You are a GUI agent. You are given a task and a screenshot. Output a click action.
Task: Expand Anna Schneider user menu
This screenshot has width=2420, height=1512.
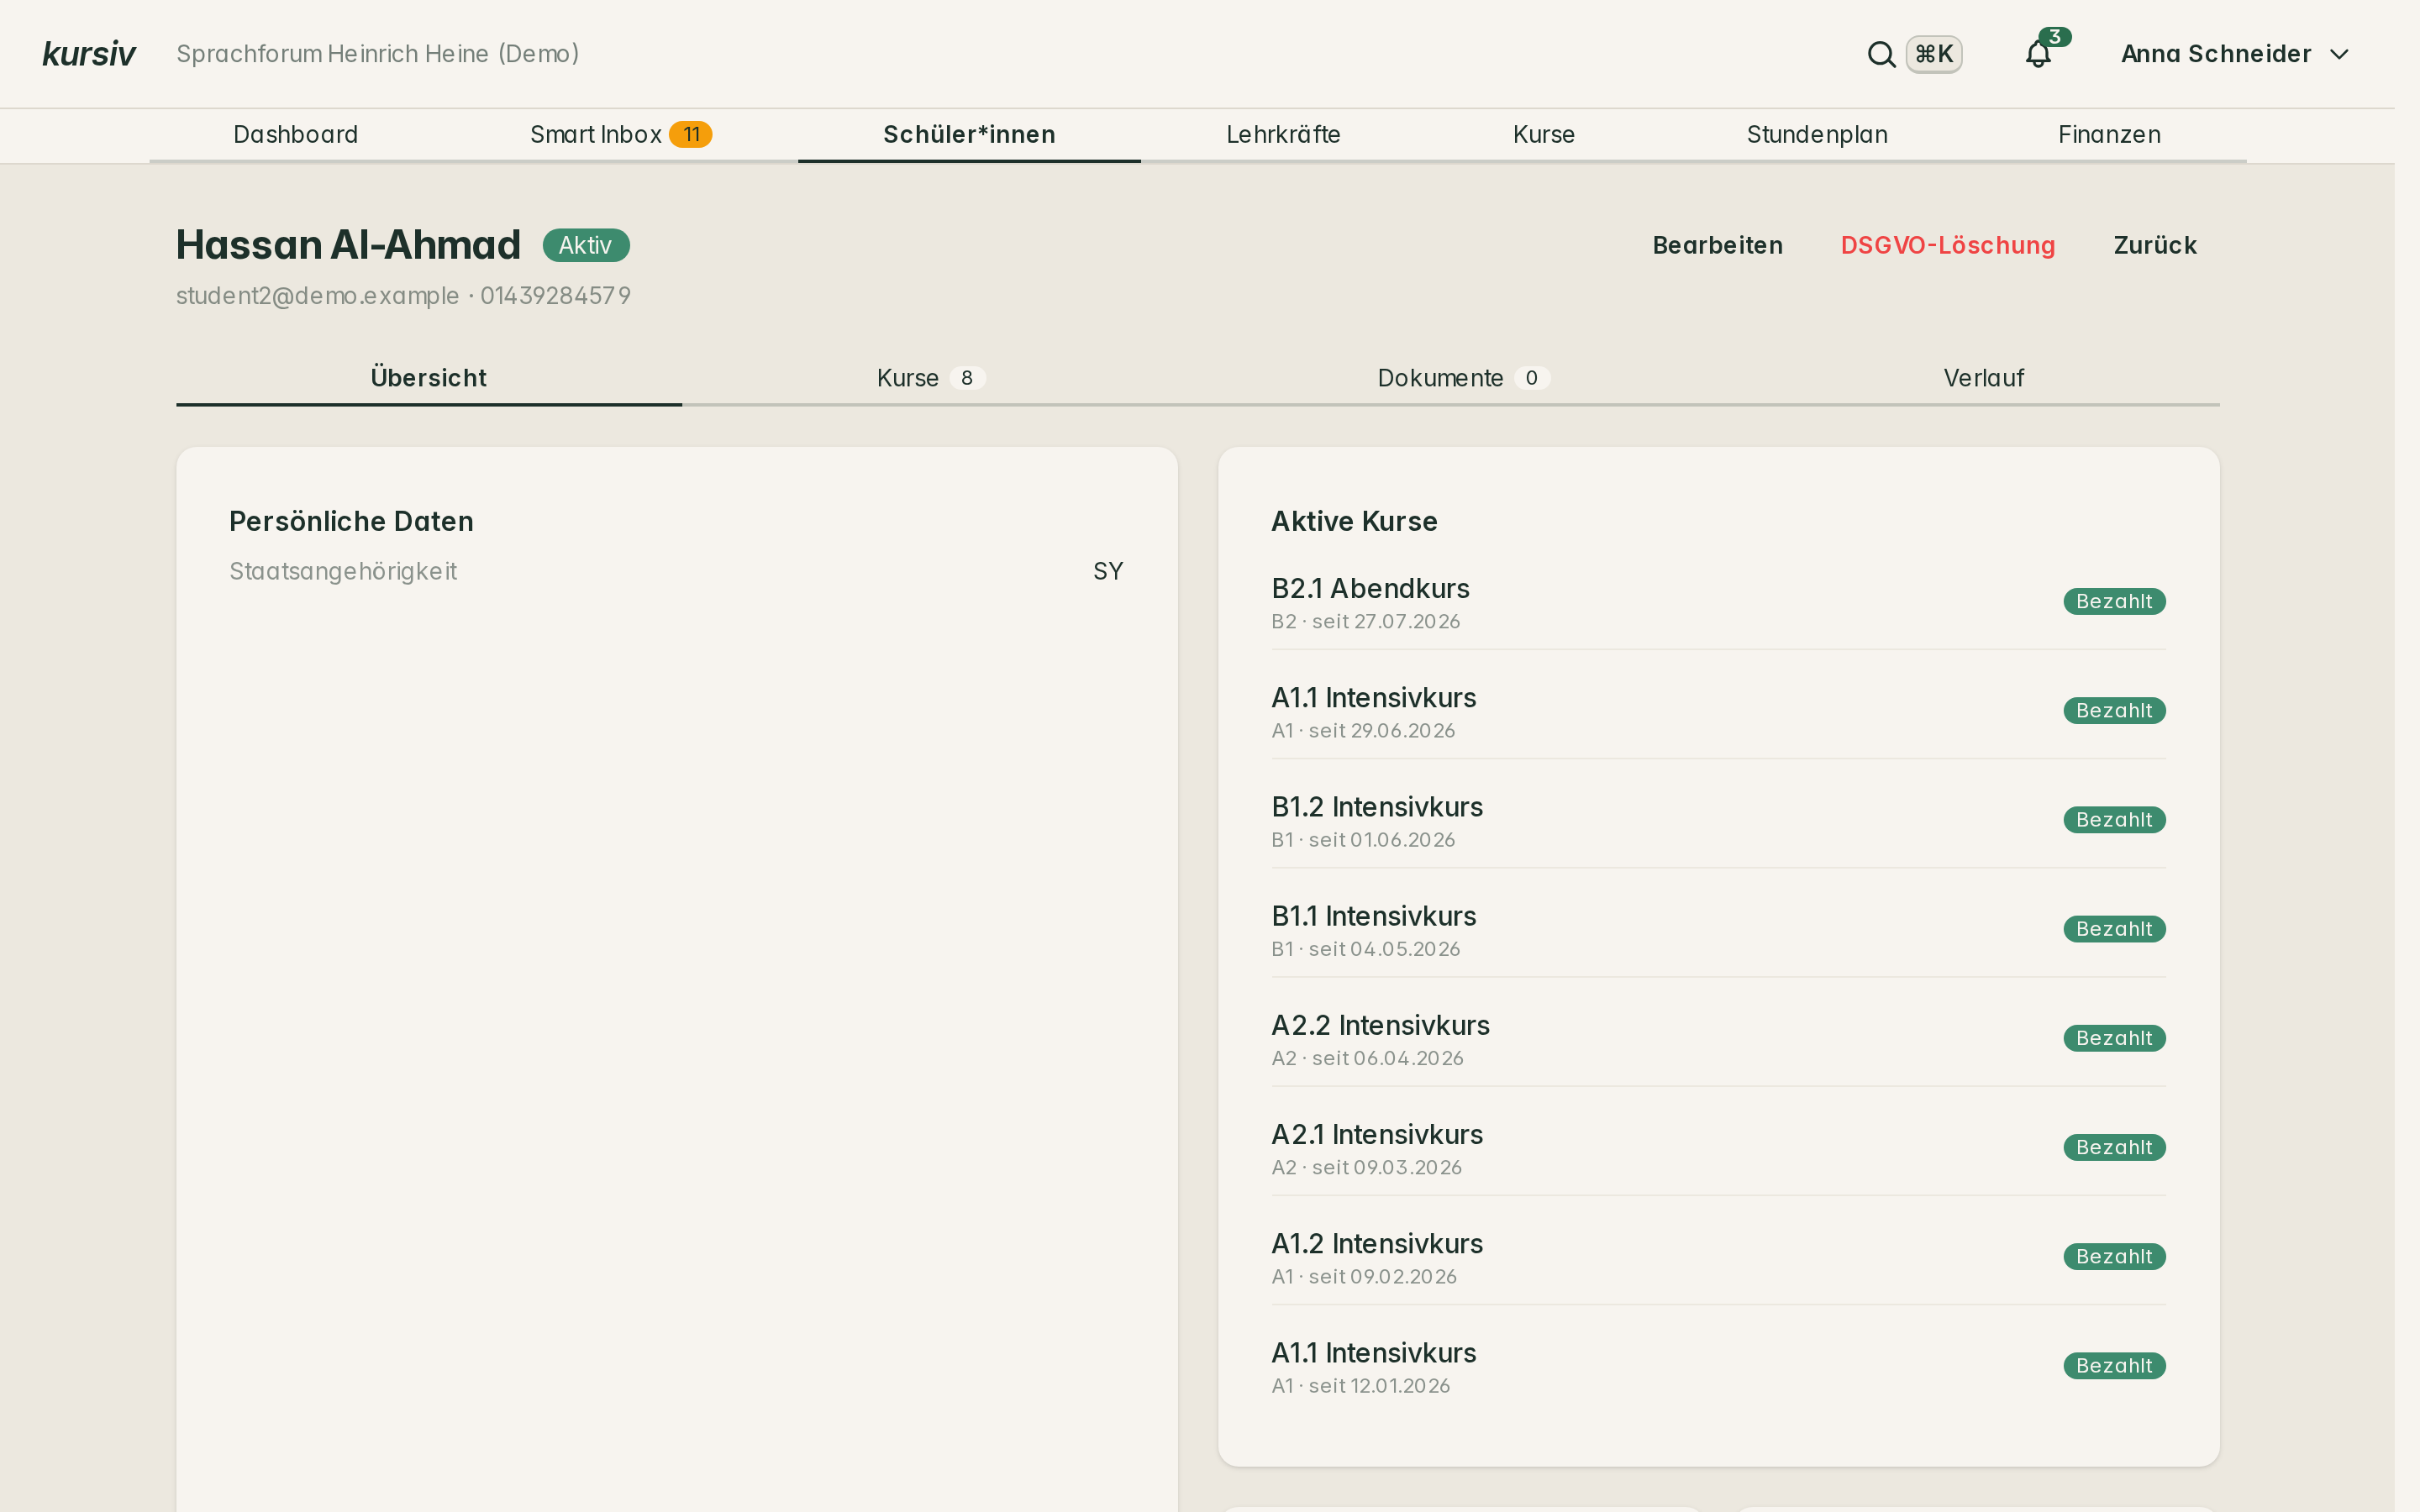tap(2234, 54)
